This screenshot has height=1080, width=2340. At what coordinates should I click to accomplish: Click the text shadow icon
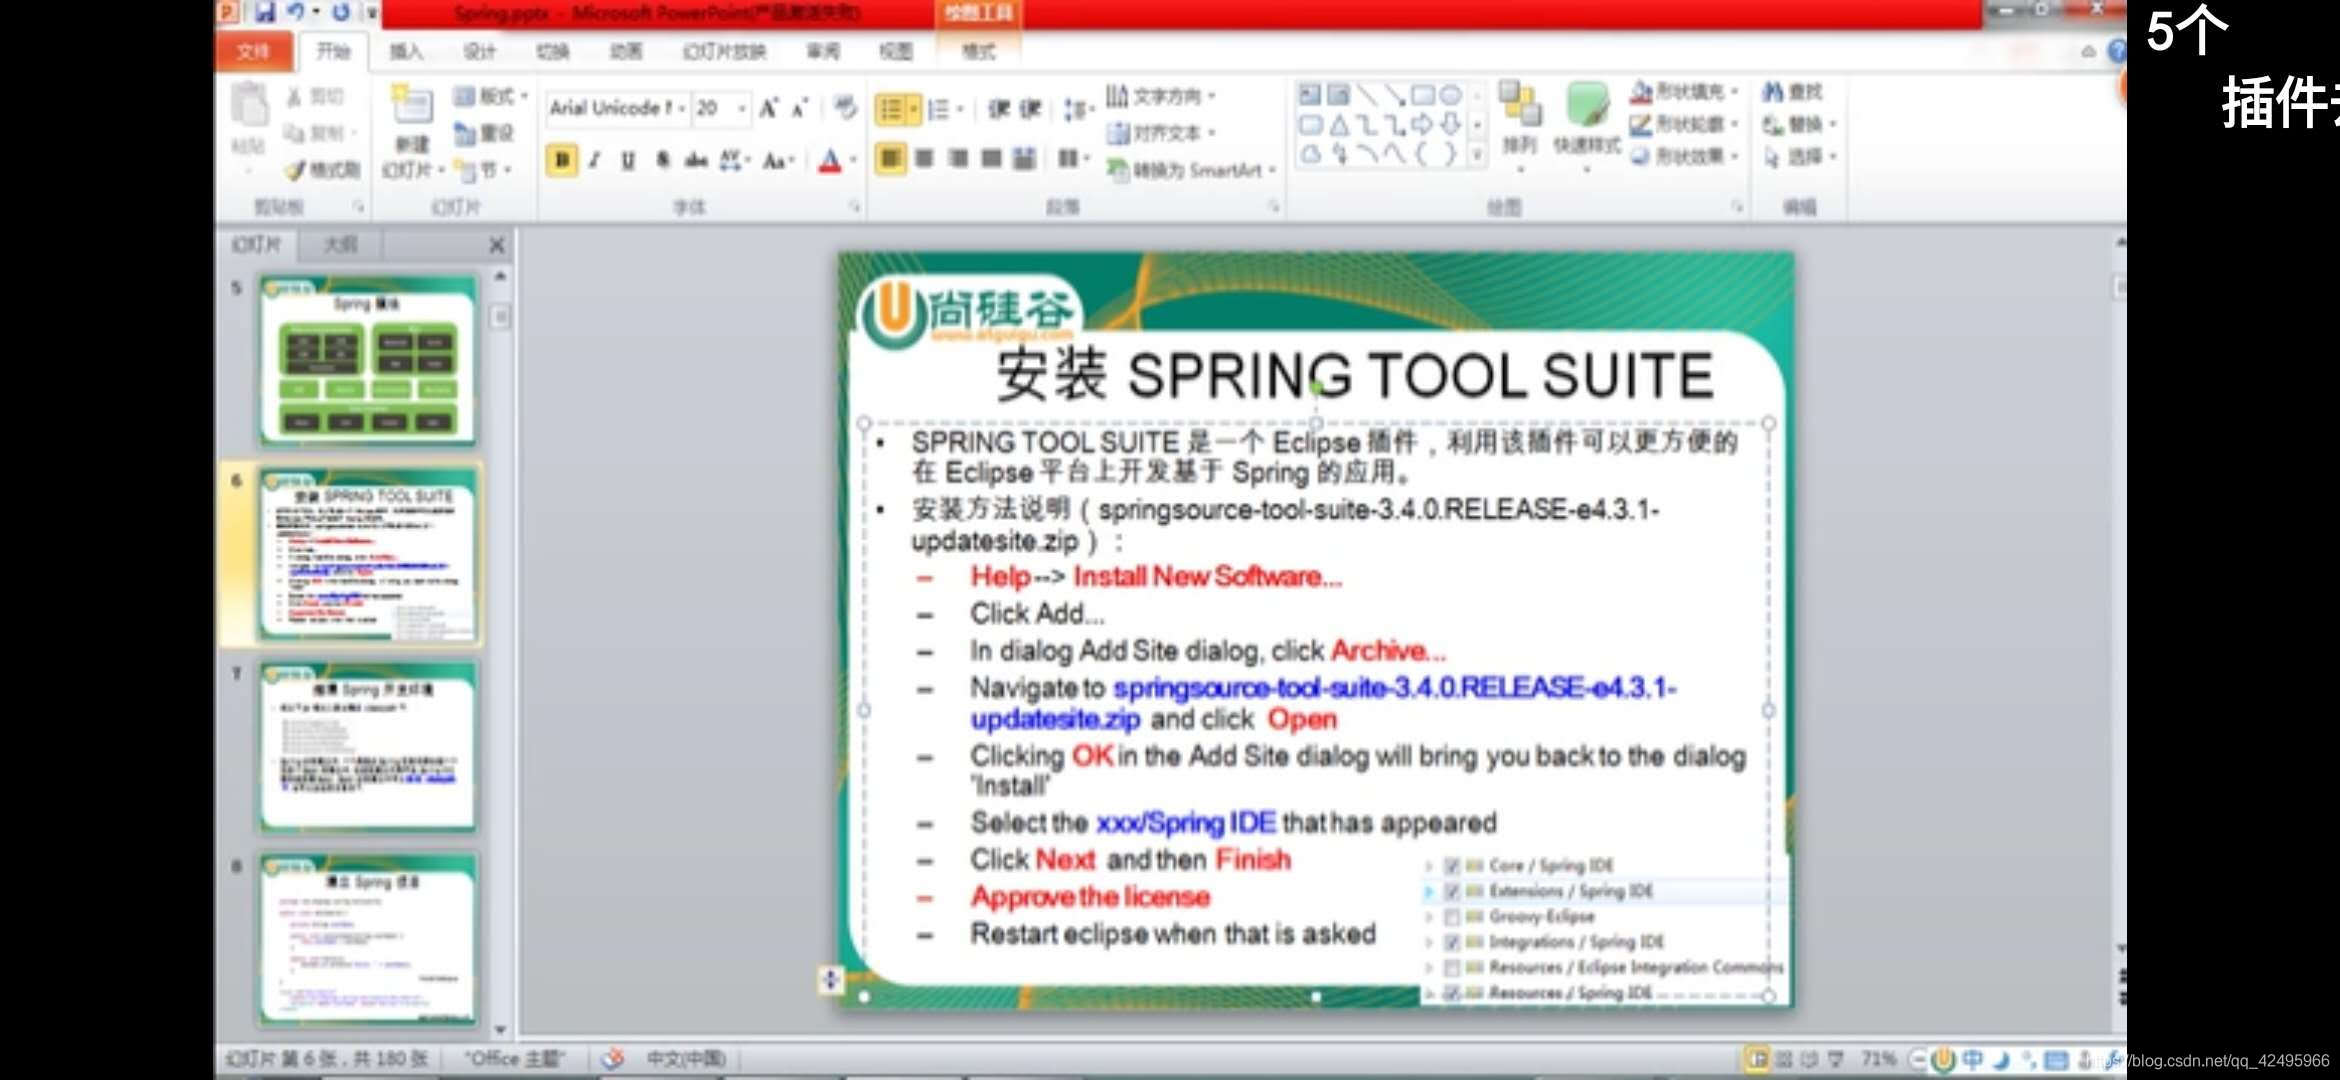pyautogui.click(x=662, y=160)
